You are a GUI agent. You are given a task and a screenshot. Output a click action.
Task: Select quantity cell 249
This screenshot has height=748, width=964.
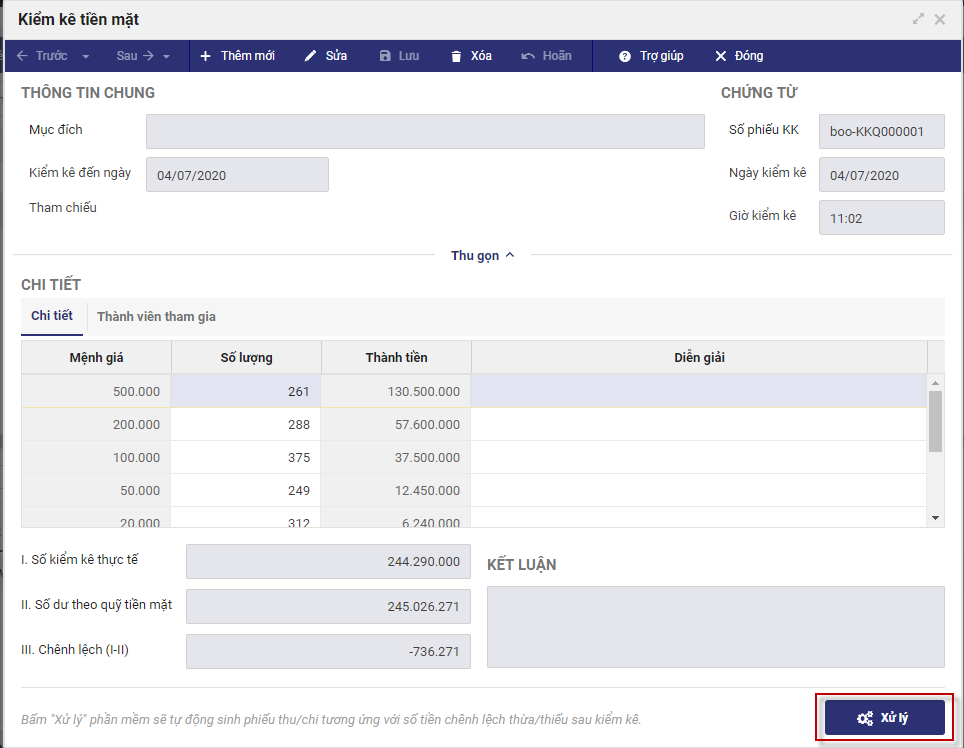(x=246, y=490)
